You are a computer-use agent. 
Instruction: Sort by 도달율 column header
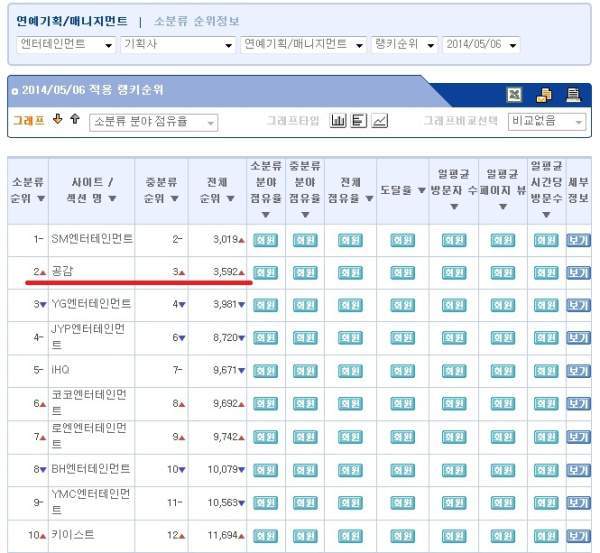(x=403, y=190)
